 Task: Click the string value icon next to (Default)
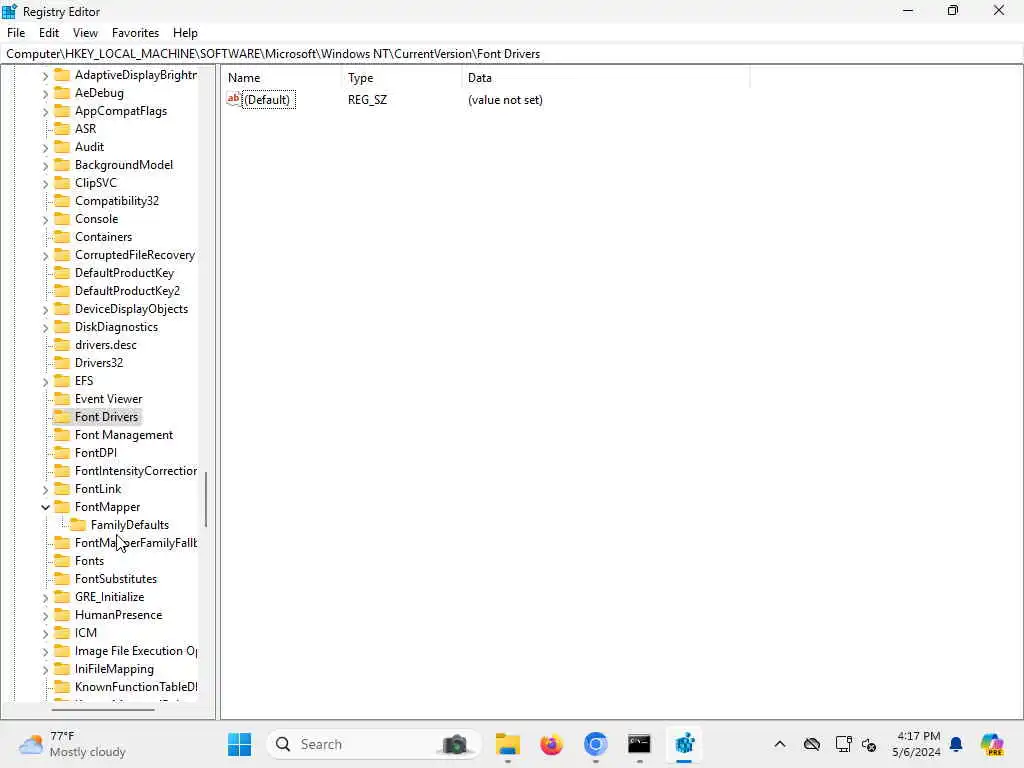(233, 99)
